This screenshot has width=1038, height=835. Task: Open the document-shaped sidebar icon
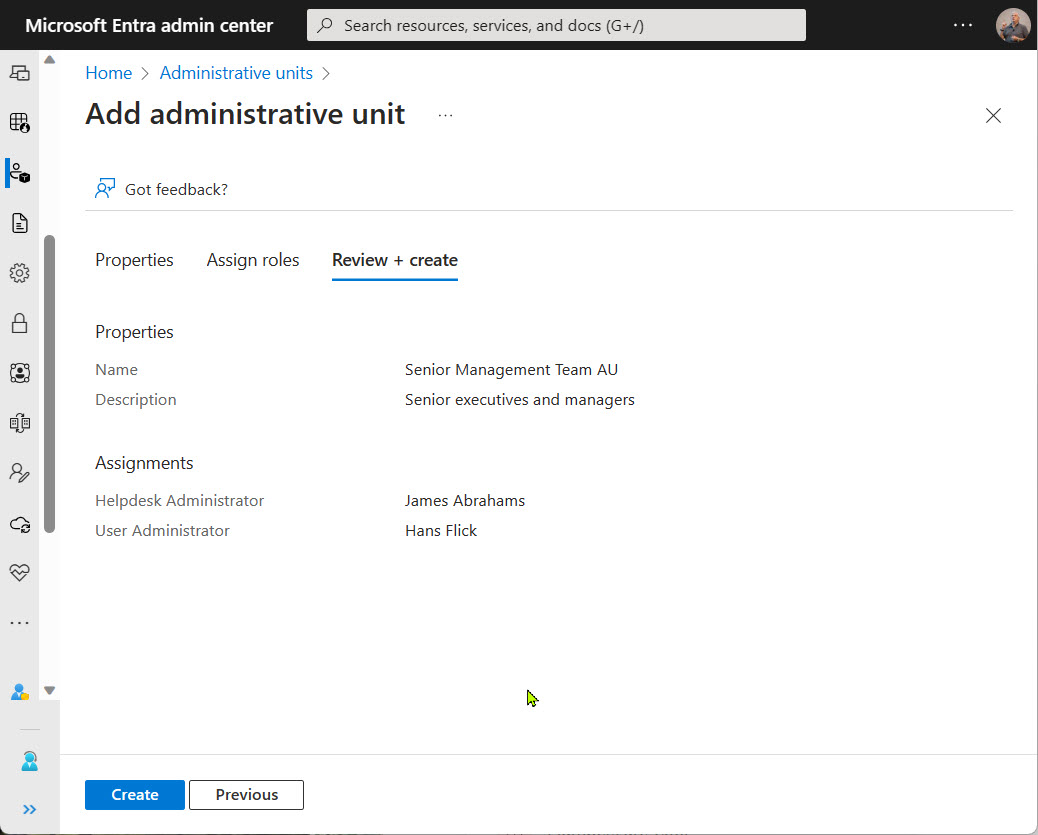pyautogui.click(x=19, y=223)
